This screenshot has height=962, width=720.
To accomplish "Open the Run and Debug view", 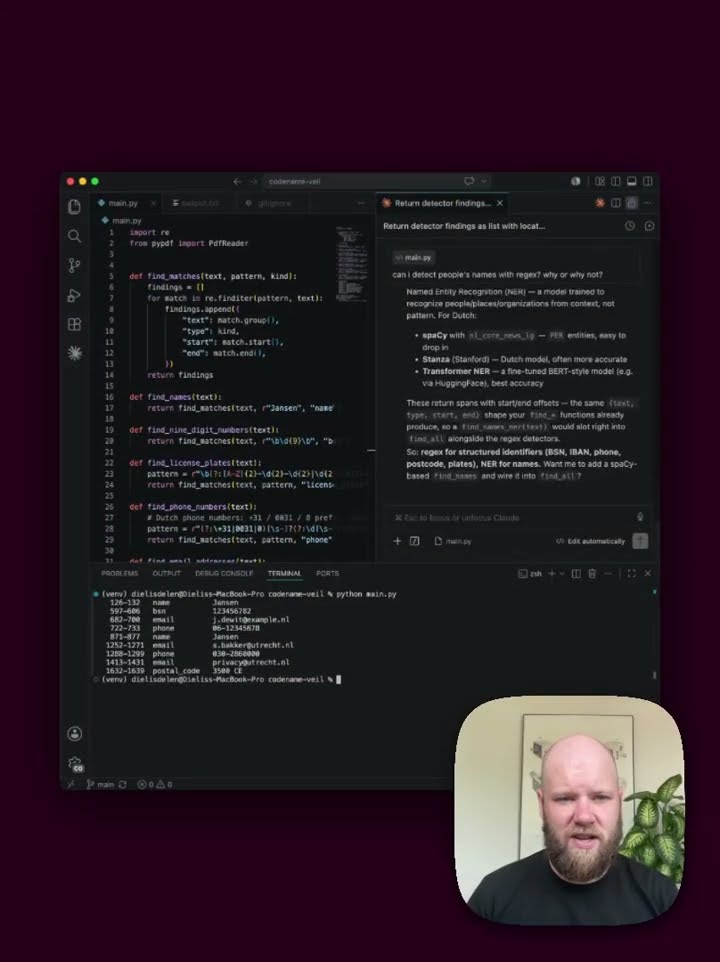I will point(74,295).
